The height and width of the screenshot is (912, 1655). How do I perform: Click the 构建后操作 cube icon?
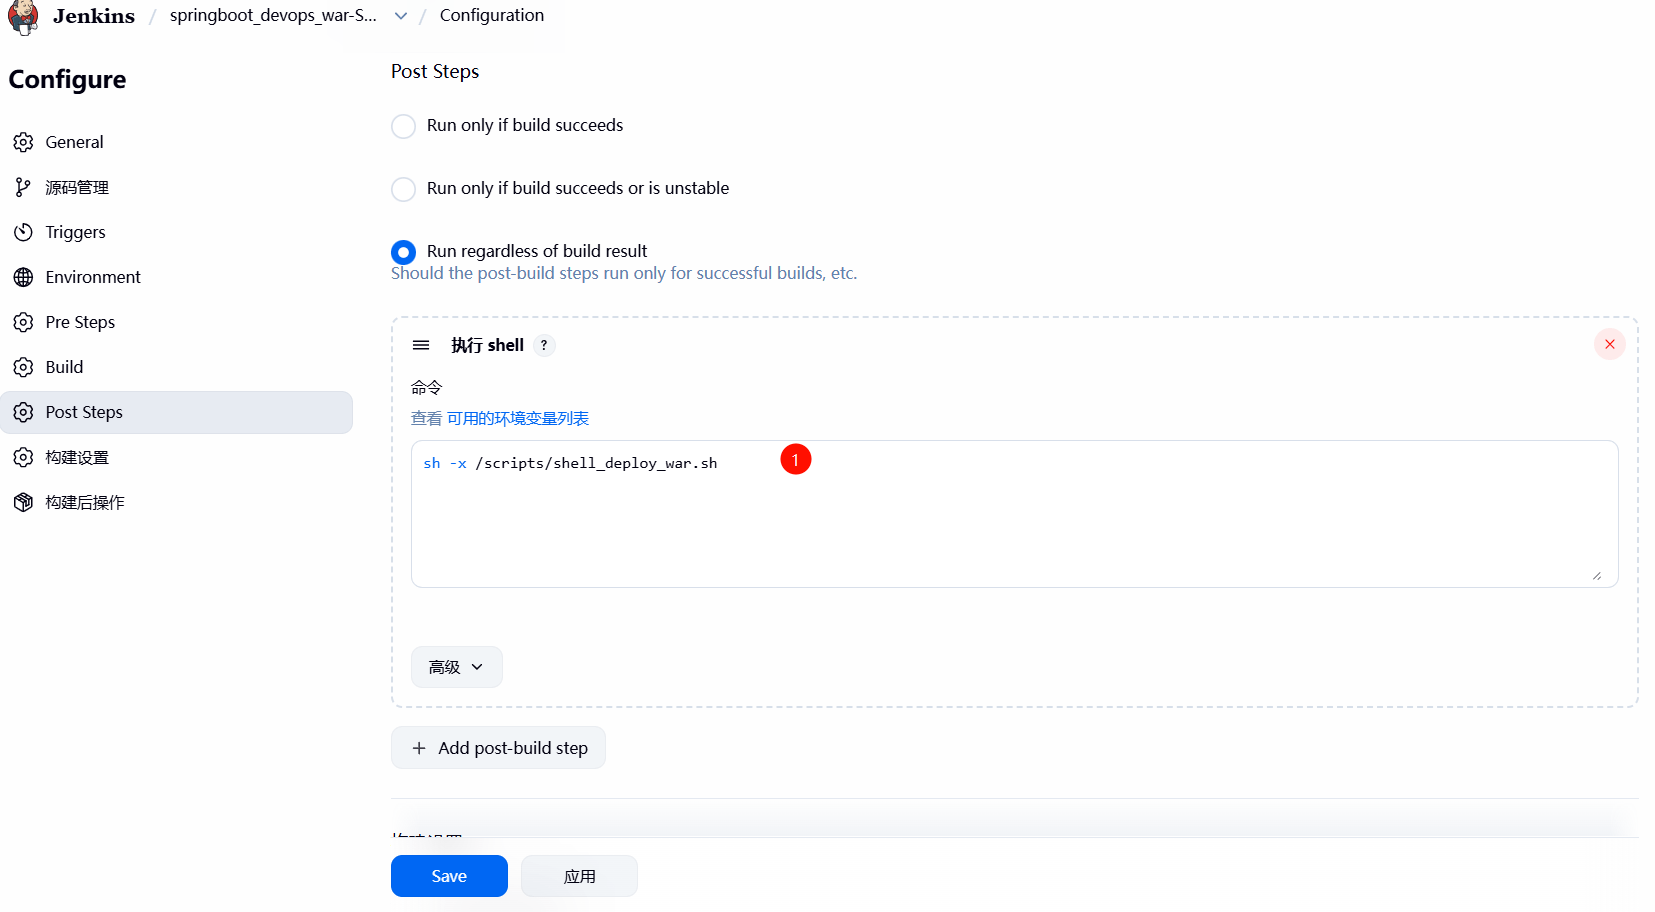pos(24,502)
